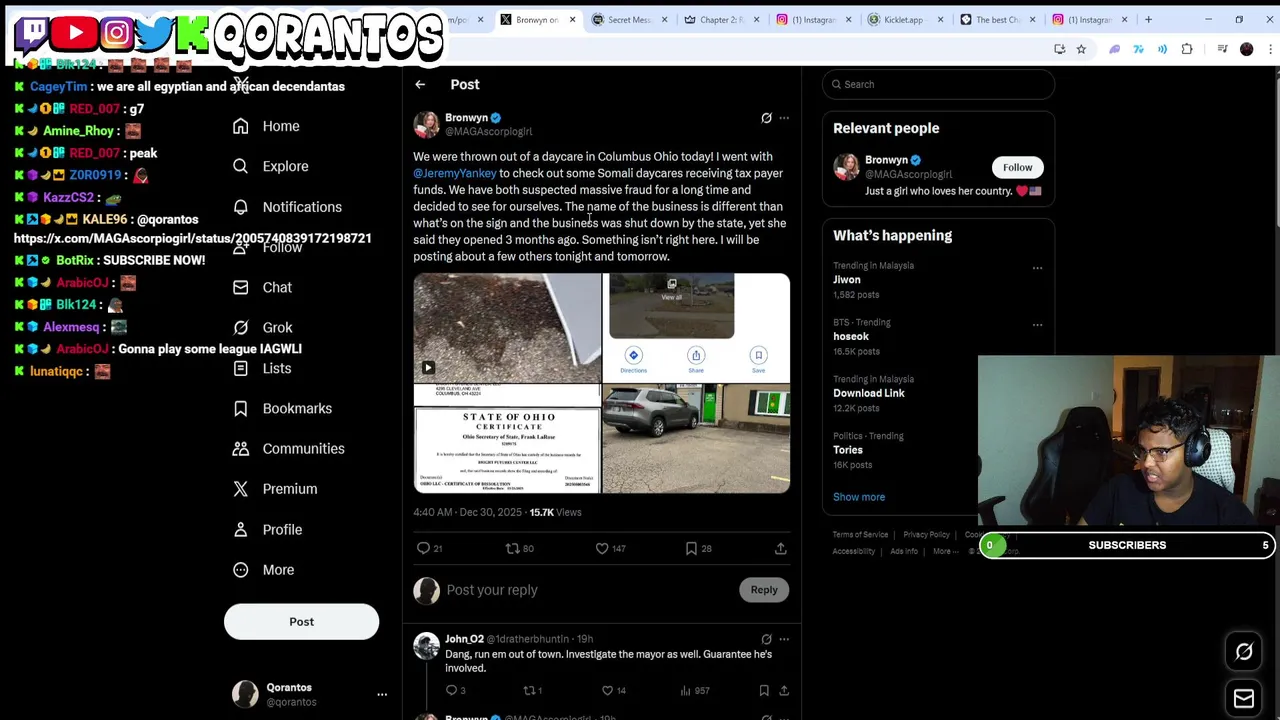Close the Bronwyn on X browser tab

(572, 19)
